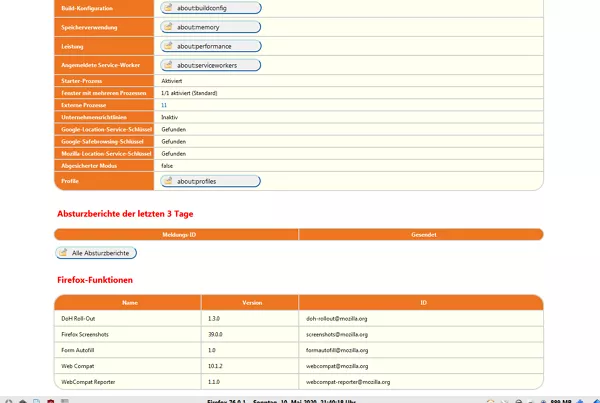Open about:profiles page

pos(210,181)
